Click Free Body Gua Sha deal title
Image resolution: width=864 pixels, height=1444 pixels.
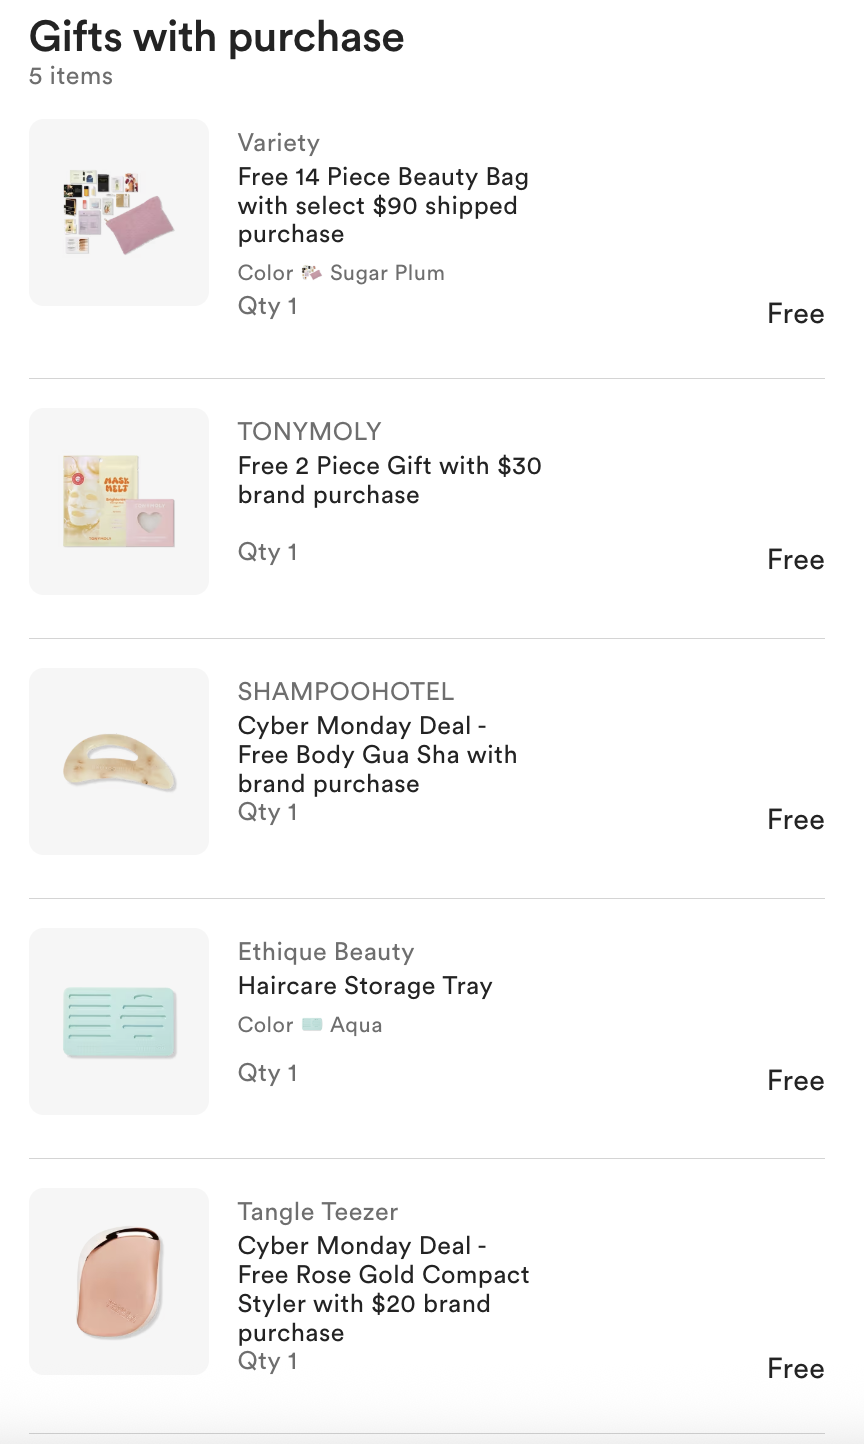tap(377, 755)
